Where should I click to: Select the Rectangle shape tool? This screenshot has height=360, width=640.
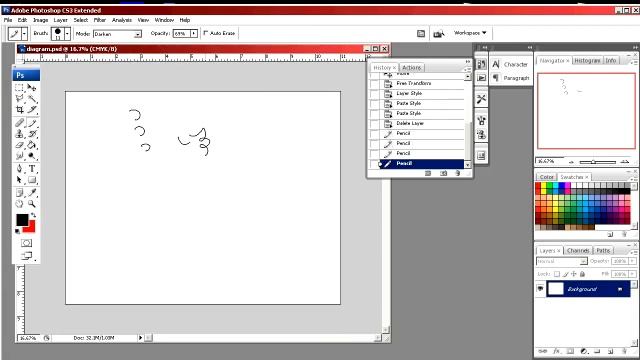pyautogui.click(x=32, y=180)
